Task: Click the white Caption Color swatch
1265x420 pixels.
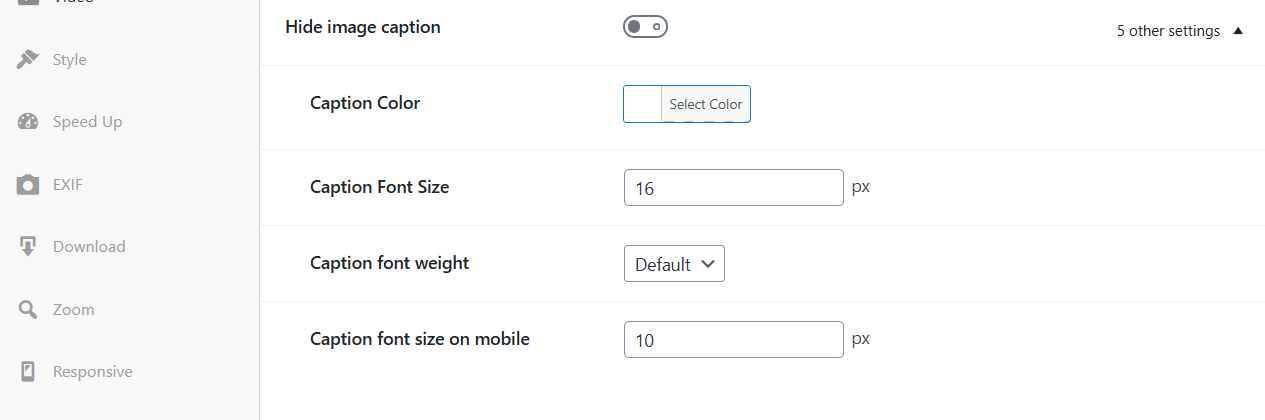Action: (643, 104)
